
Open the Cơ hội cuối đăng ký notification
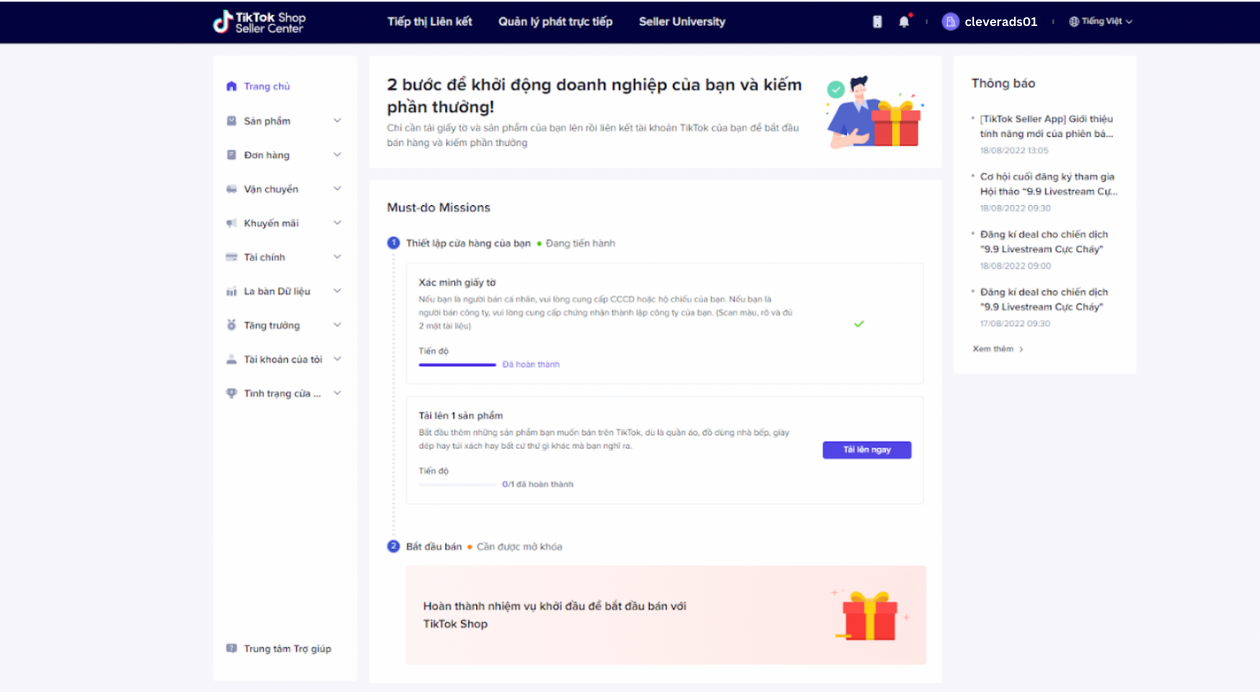[1048, 184]
